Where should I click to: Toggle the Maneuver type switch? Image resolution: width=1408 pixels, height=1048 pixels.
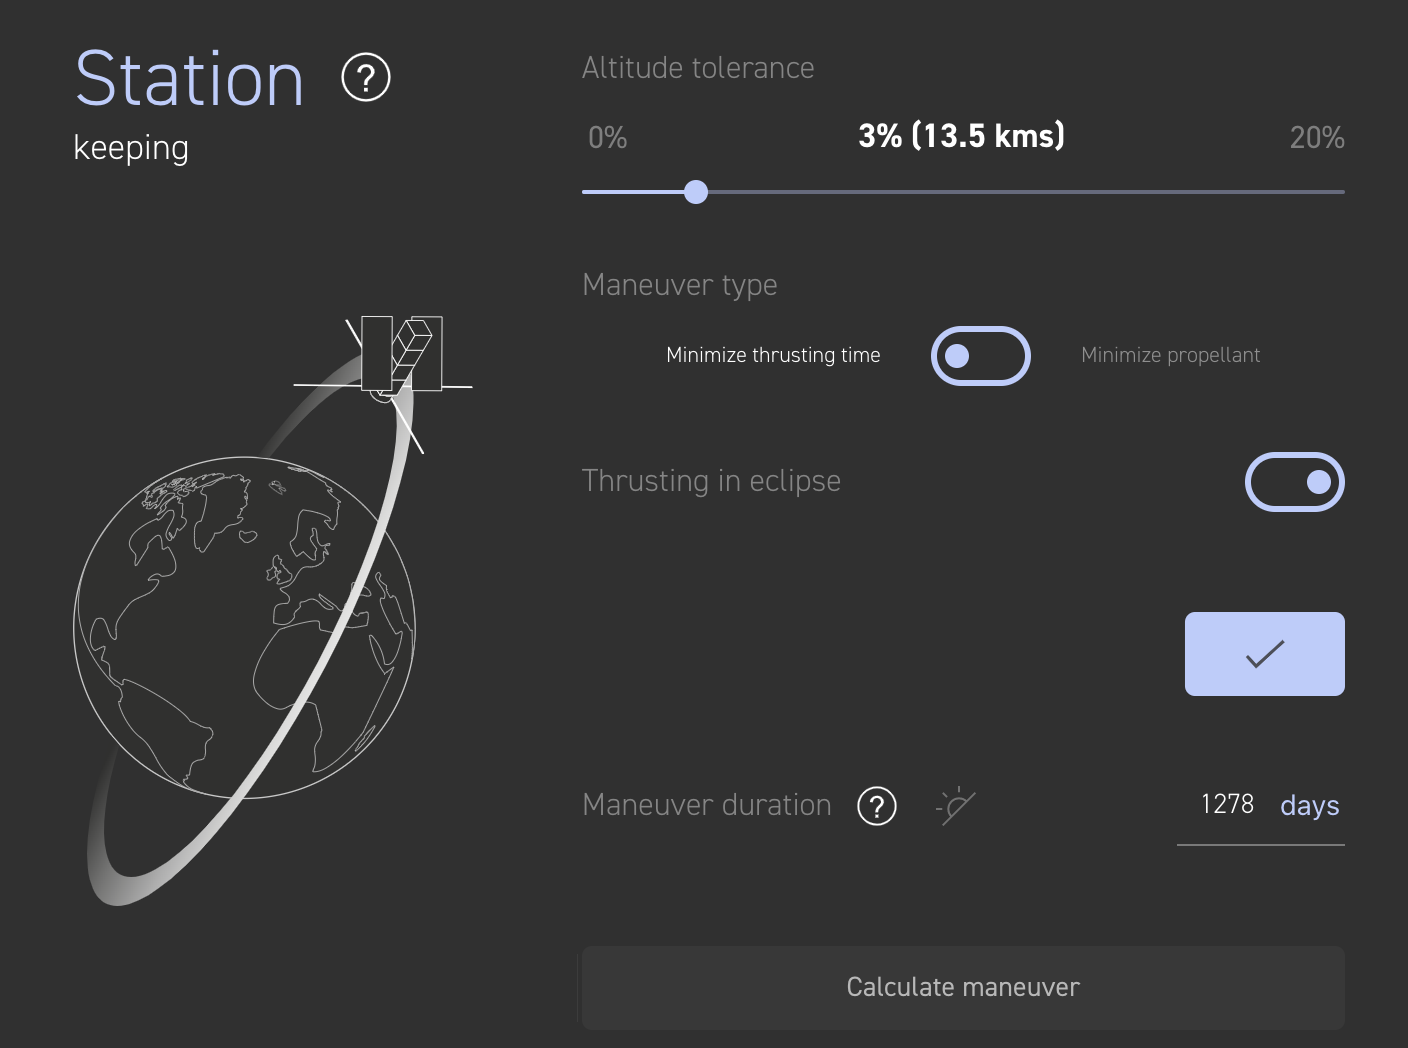[x=980, y=356]
